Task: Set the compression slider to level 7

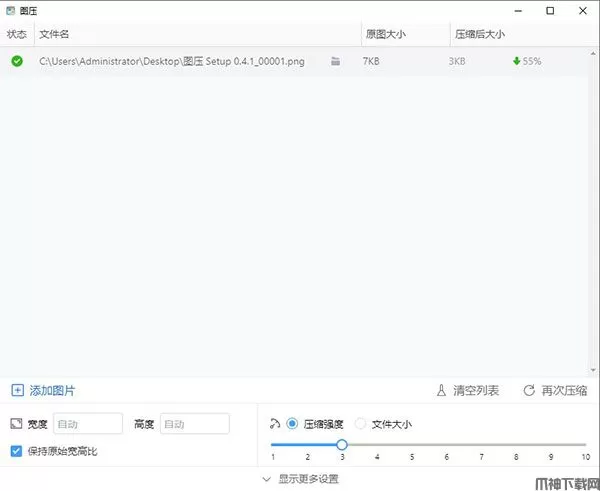Action: [x=481, y=445]
